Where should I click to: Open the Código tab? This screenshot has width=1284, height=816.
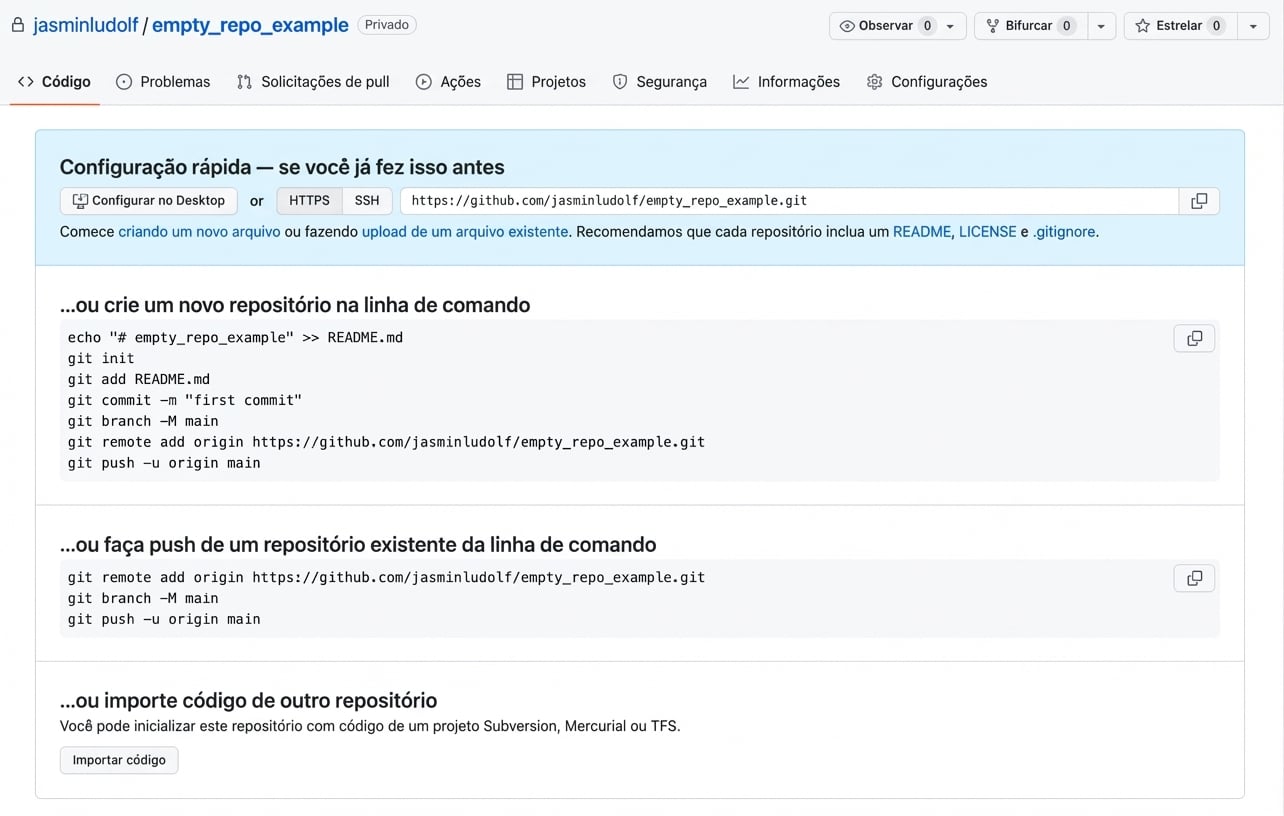coord(55,82)
